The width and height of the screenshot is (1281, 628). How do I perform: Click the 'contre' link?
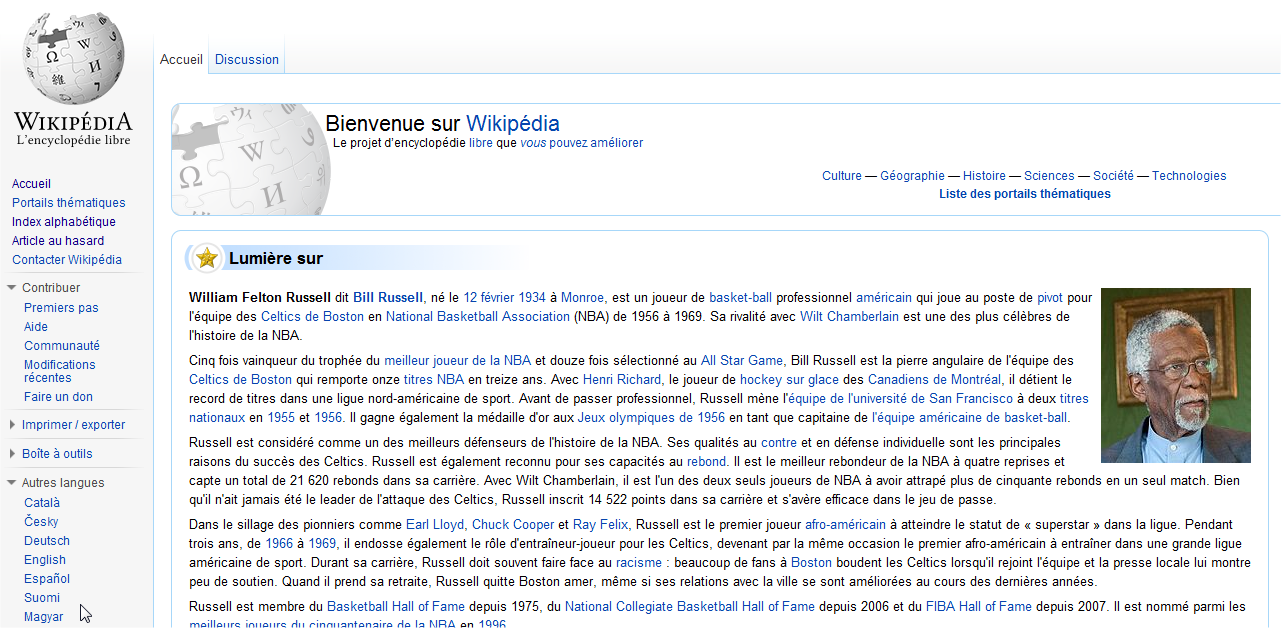tap(779, 443)
